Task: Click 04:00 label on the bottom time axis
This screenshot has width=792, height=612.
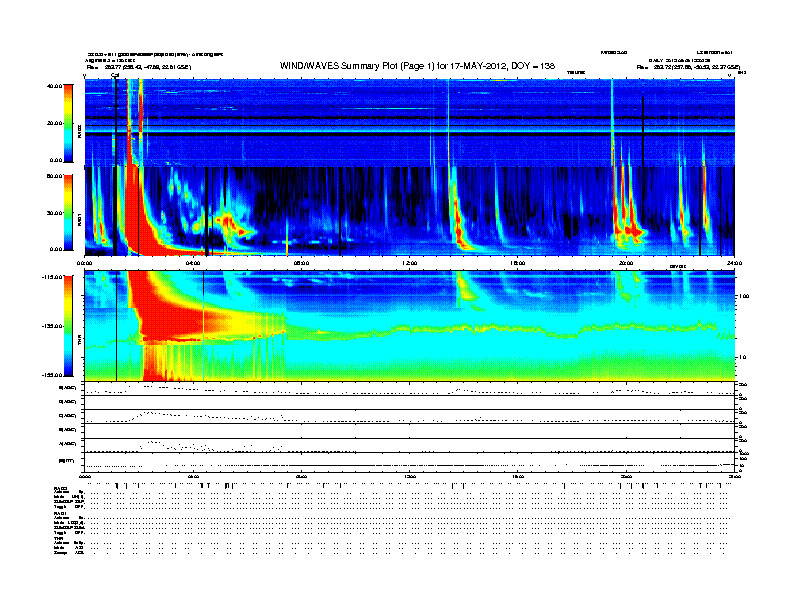Action: [193, 477]
